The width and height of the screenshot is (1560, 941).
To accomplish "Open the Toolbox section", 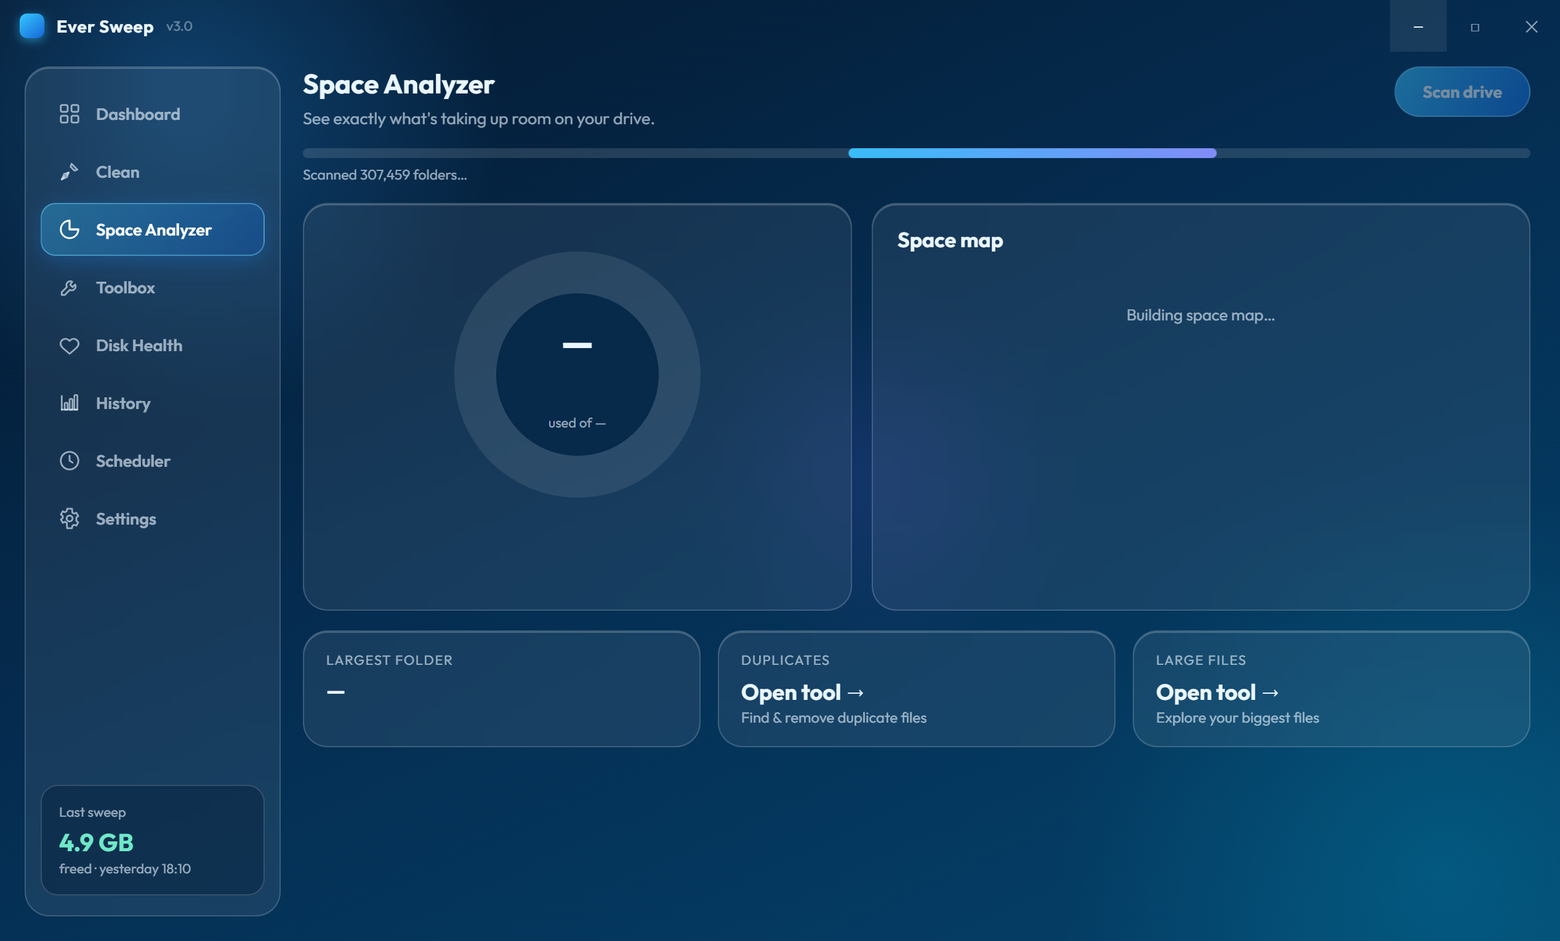I will [x=152, y=288].
